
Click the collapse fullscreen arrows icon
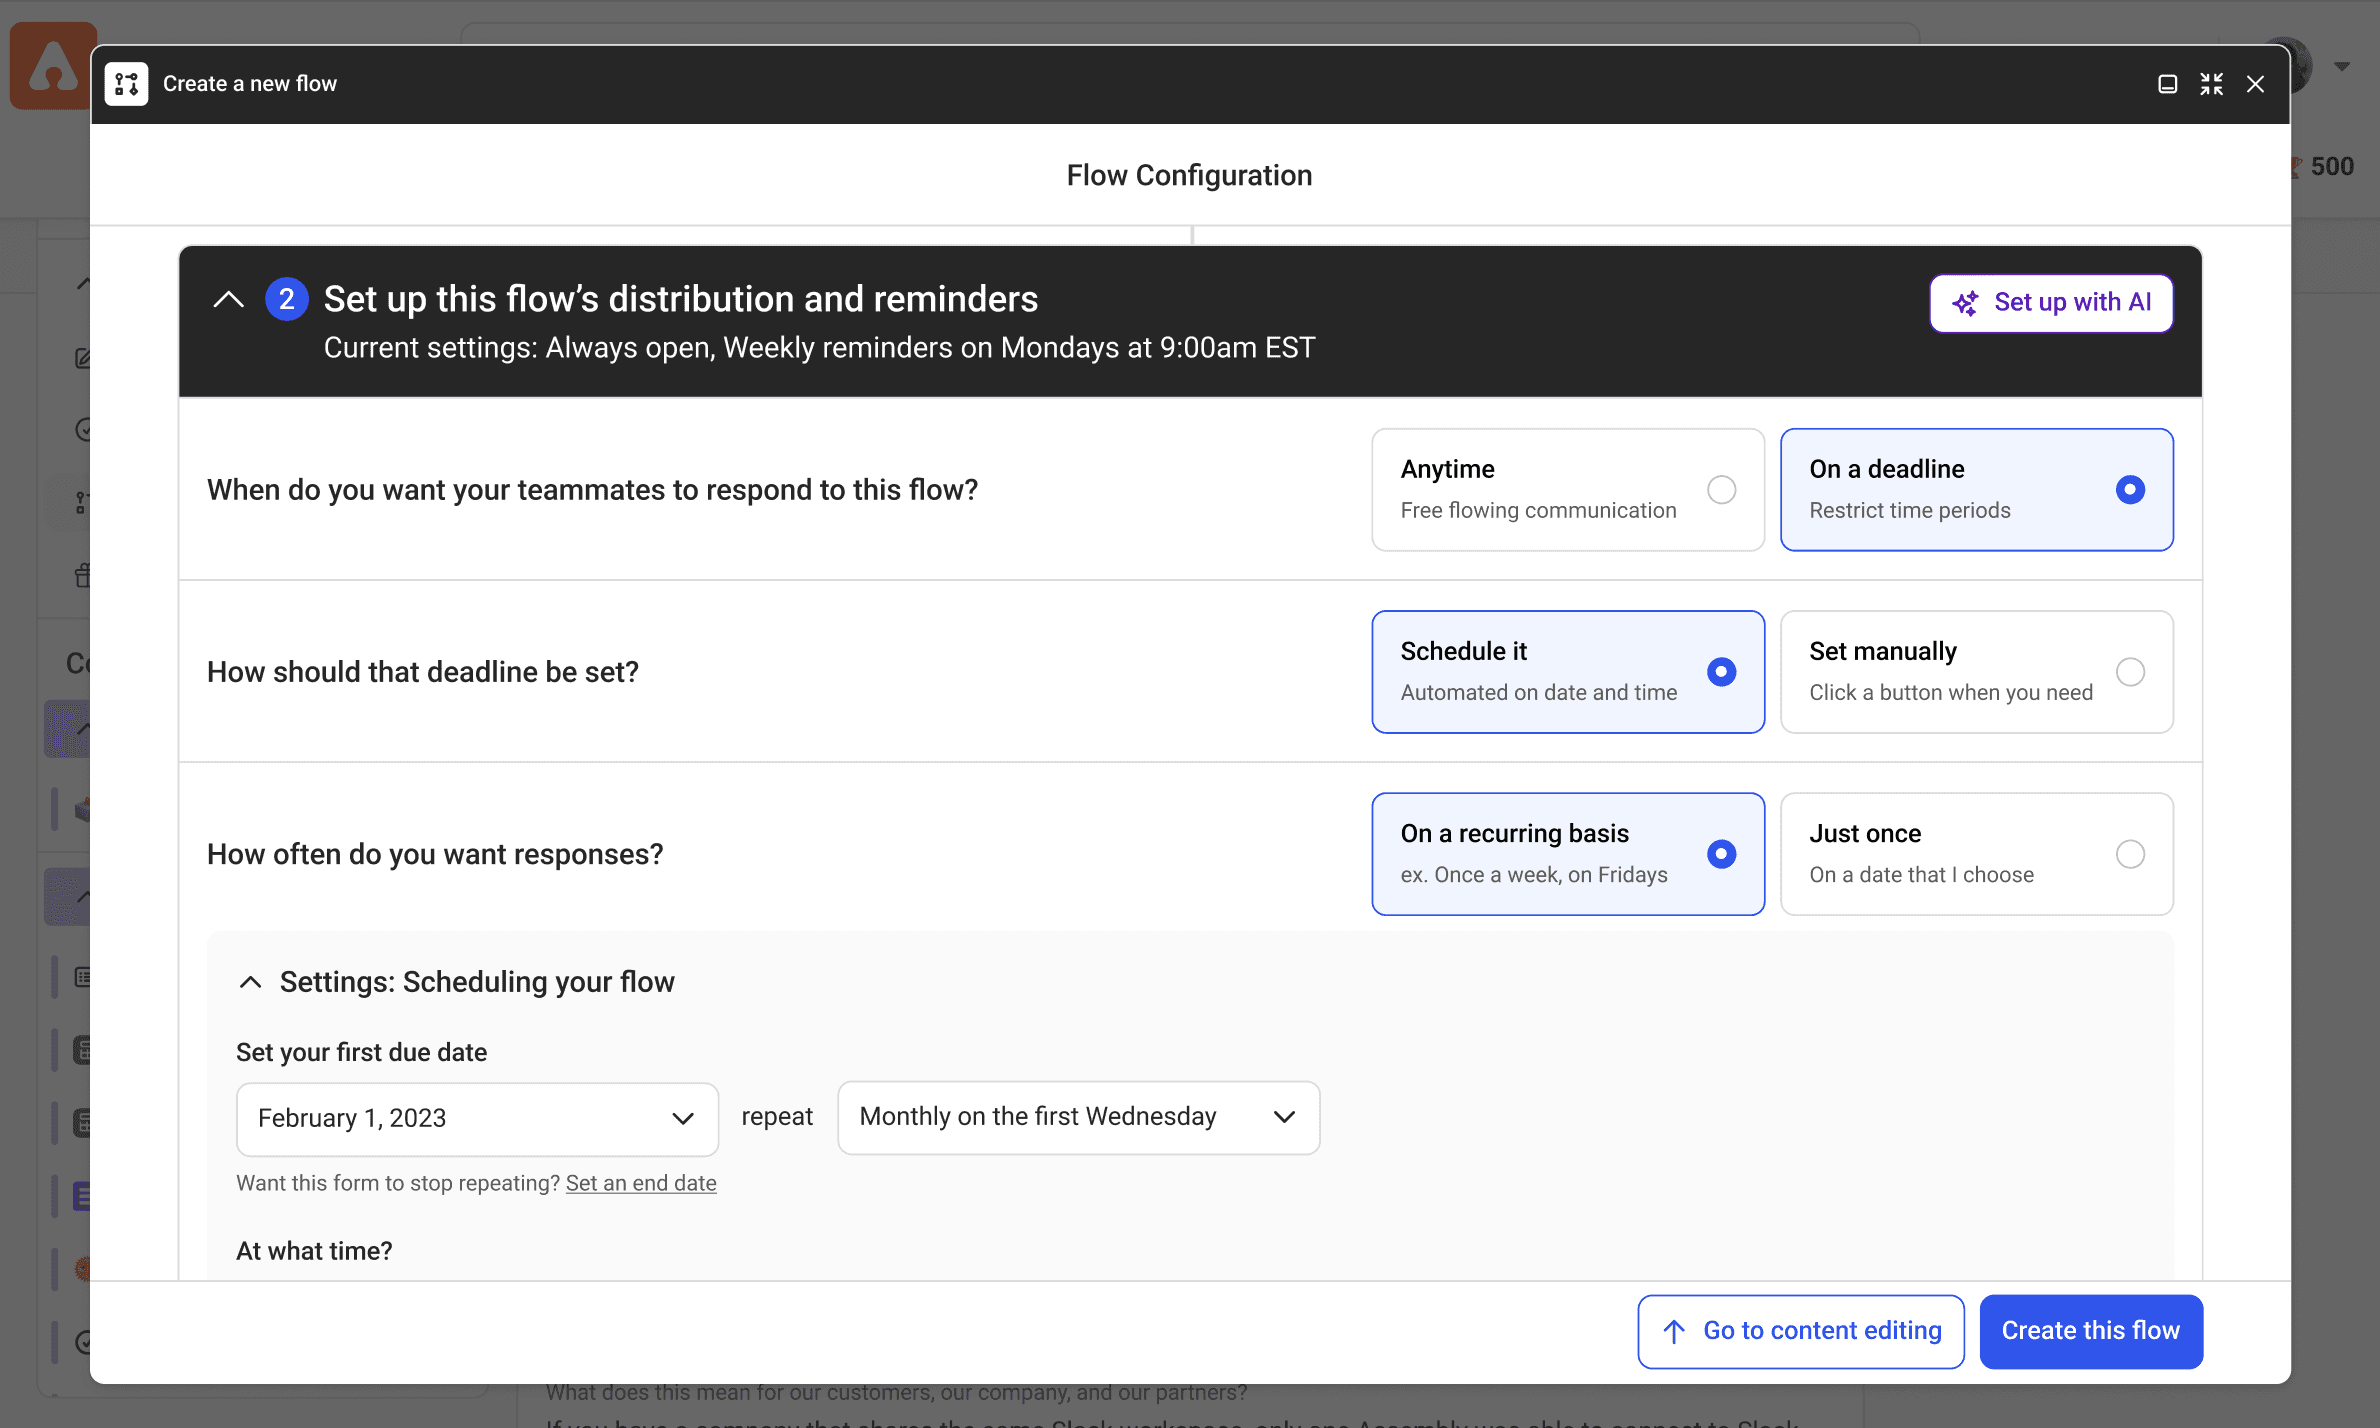2211,84
